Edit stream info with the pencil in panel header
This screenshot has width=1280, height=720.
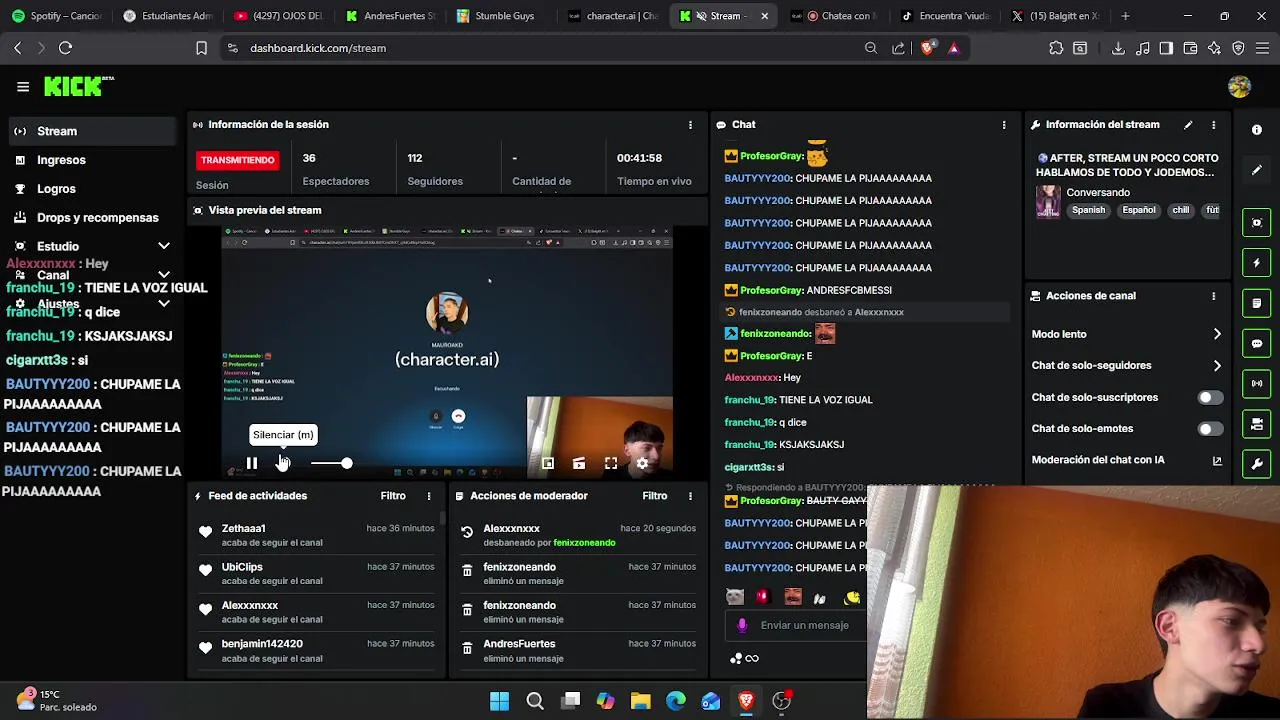[x=1188, y=125]
